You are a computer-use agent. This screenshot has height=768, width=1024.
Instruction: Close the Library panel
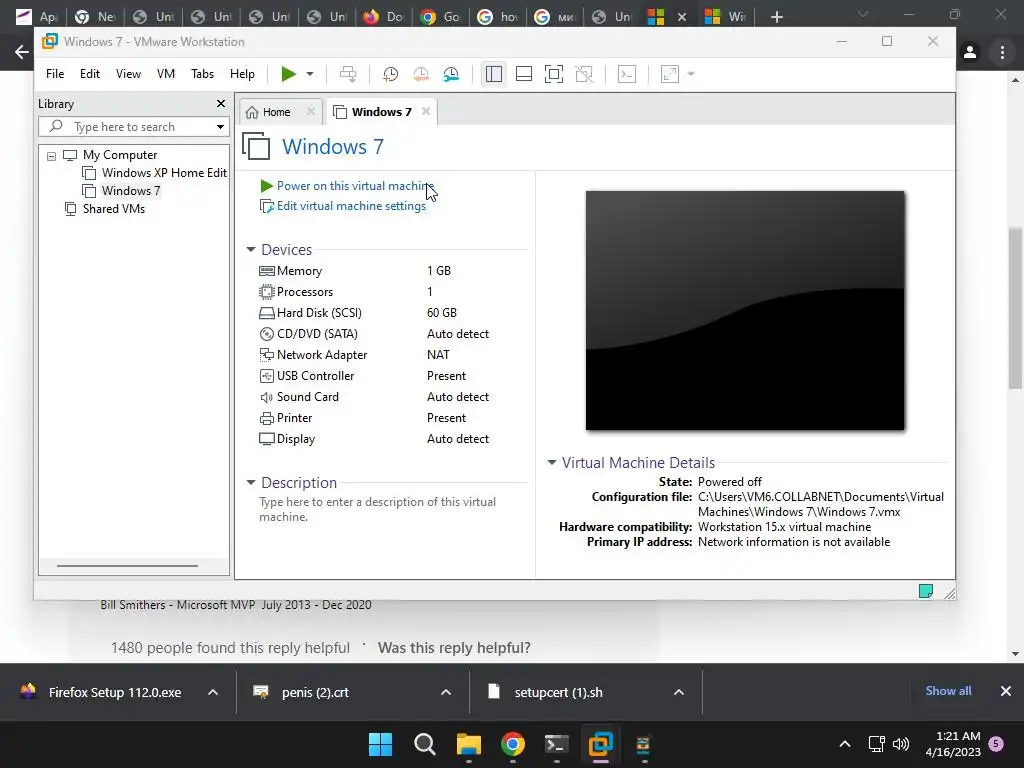(x=221, y=104)
